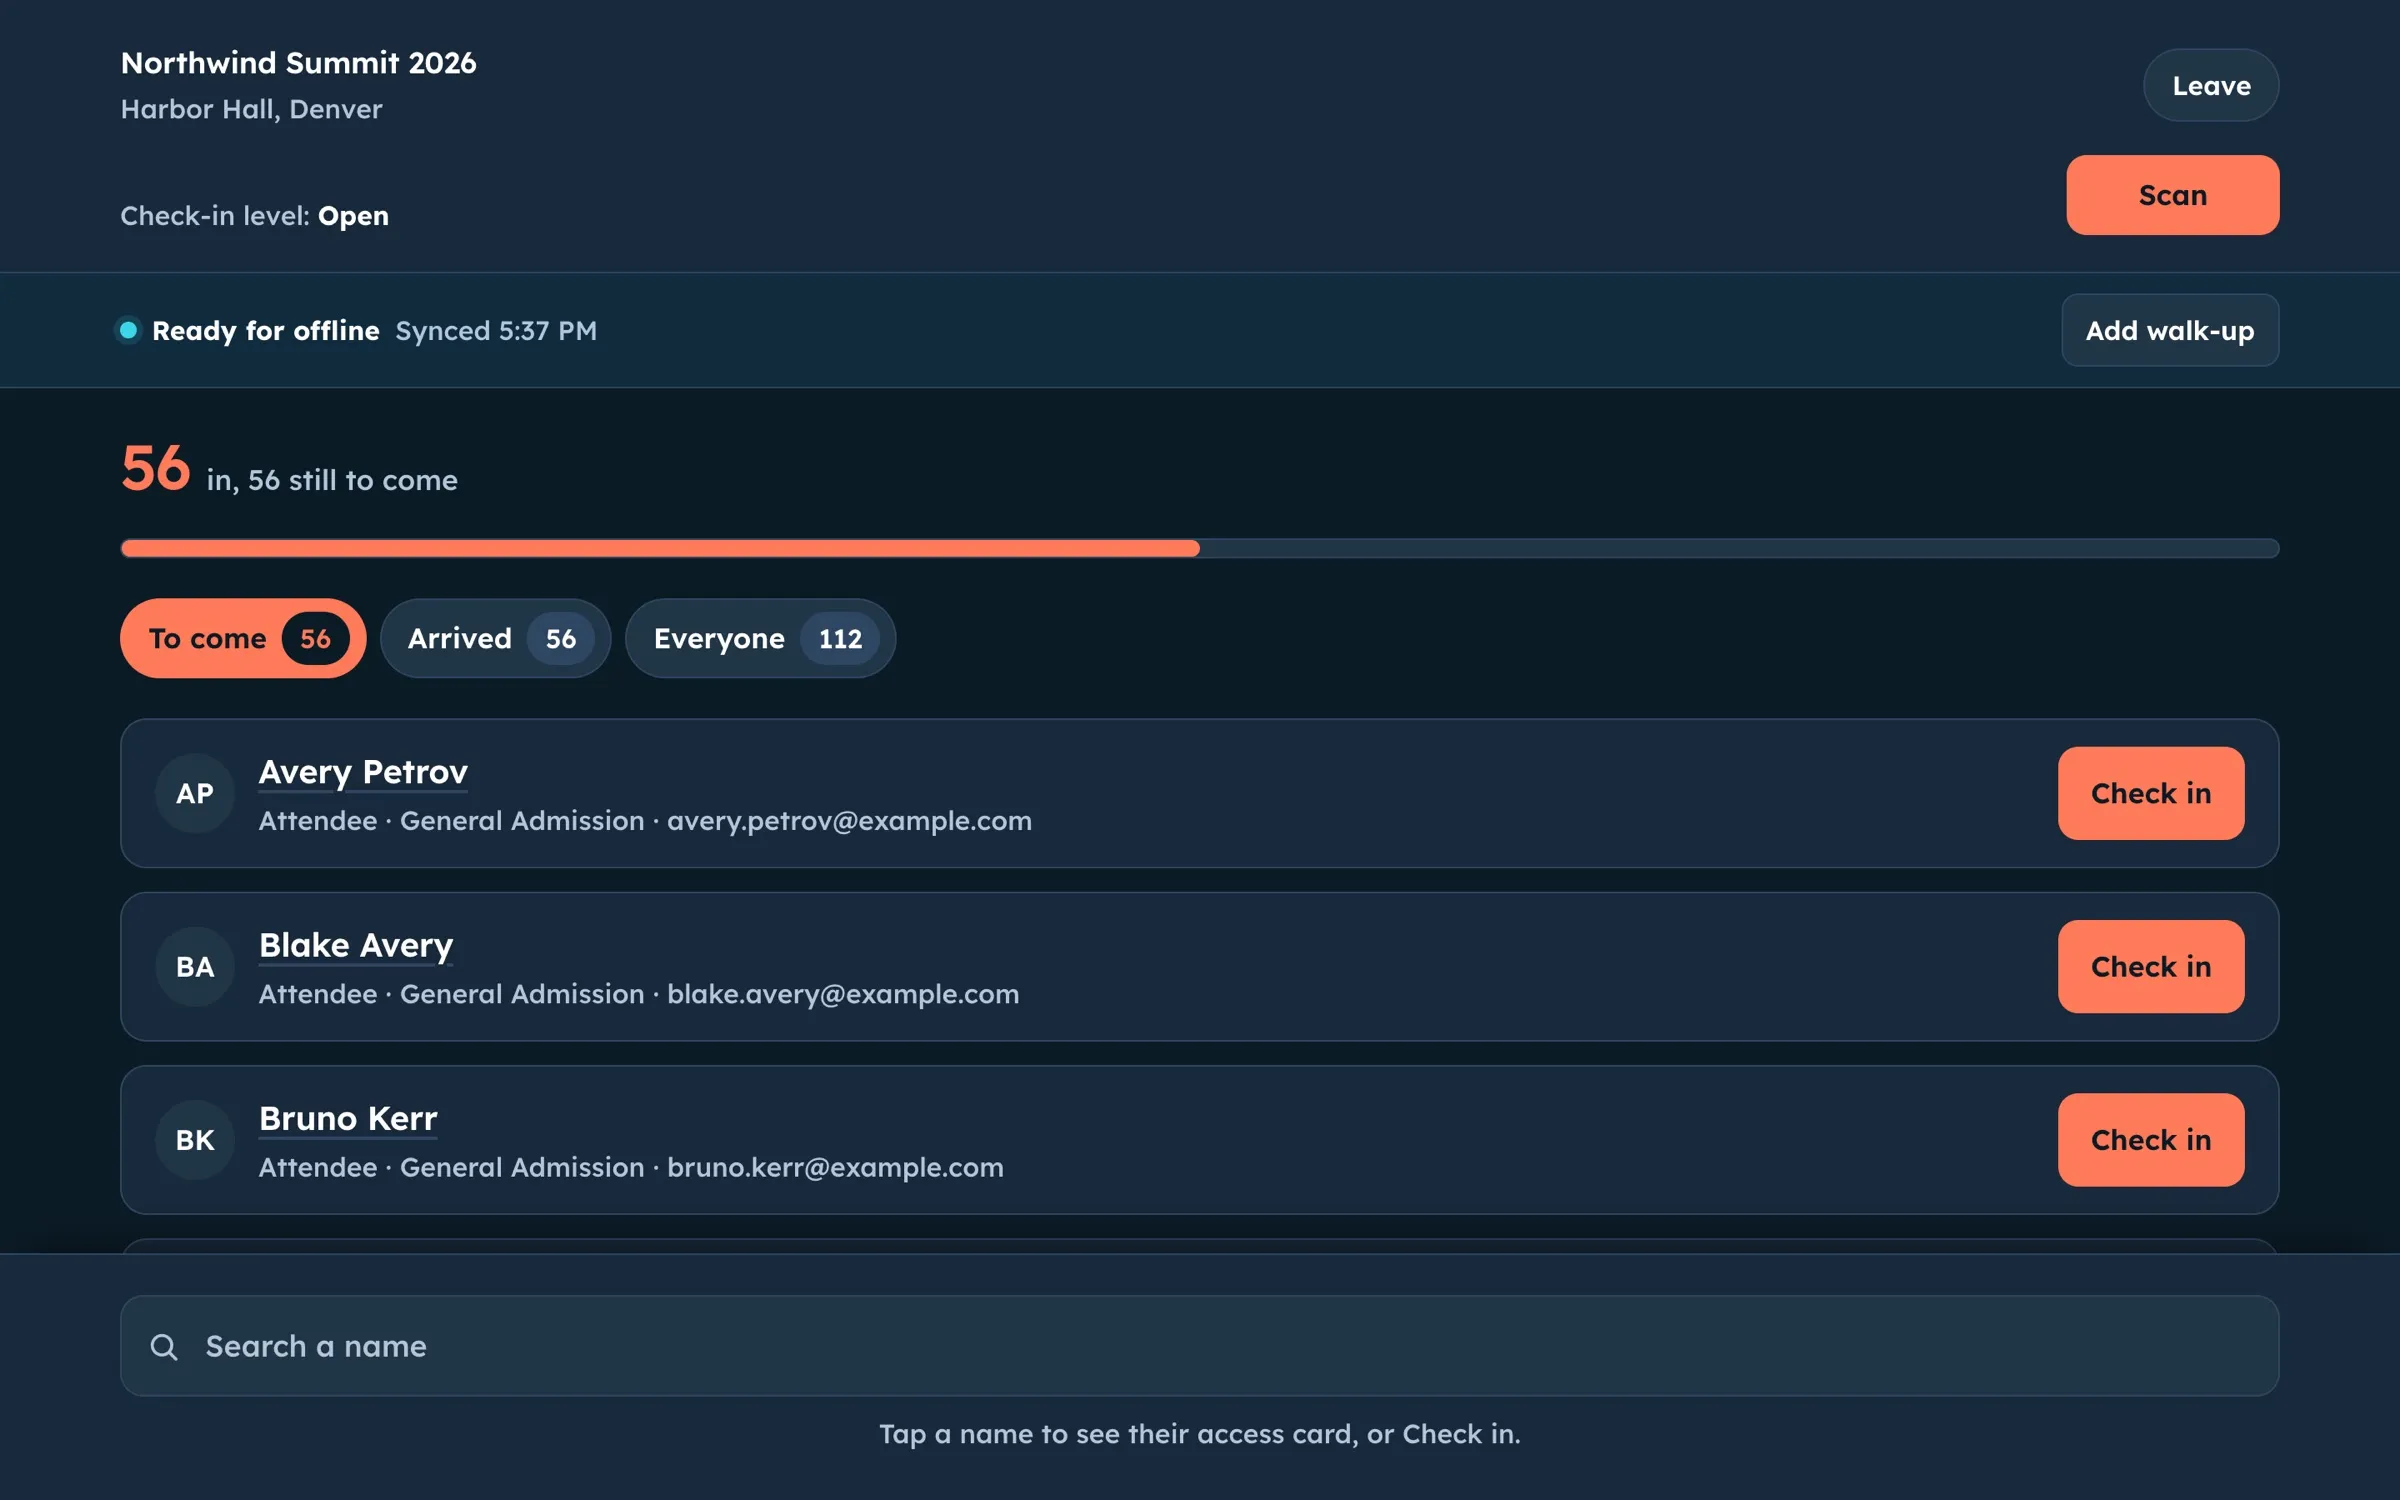Screen dimensions: 2400x1500
Task: Switch to the Arrived tab
Action: pyautogui.click(x=495, y=638)
